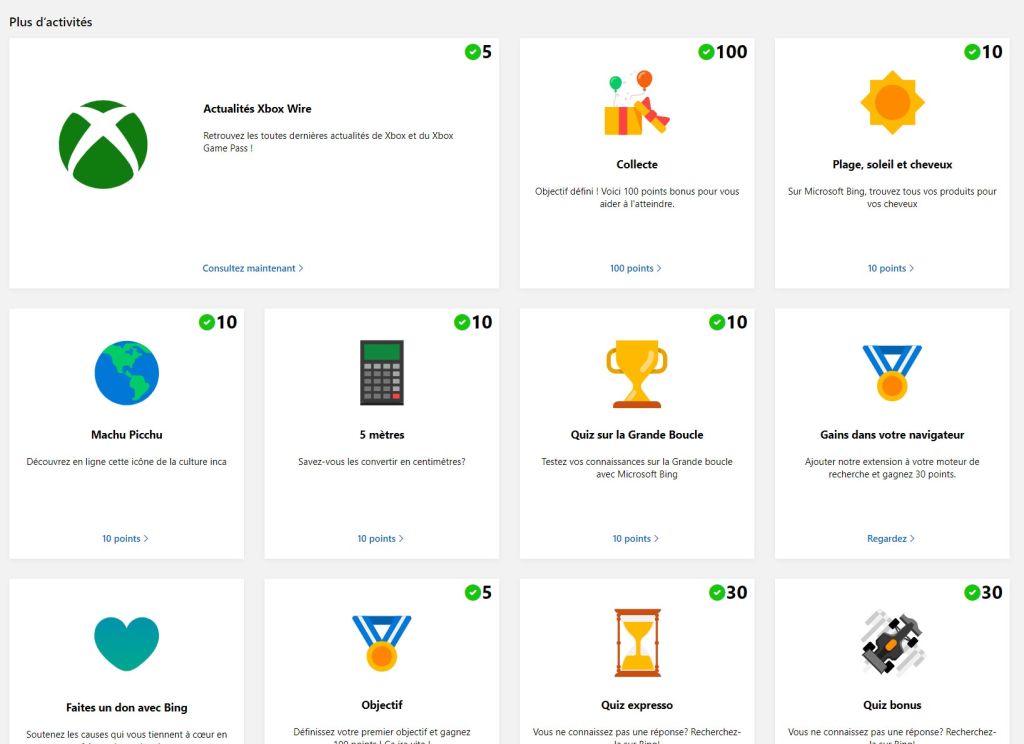
Task: Click the culture inca description text
Action: 127,462
